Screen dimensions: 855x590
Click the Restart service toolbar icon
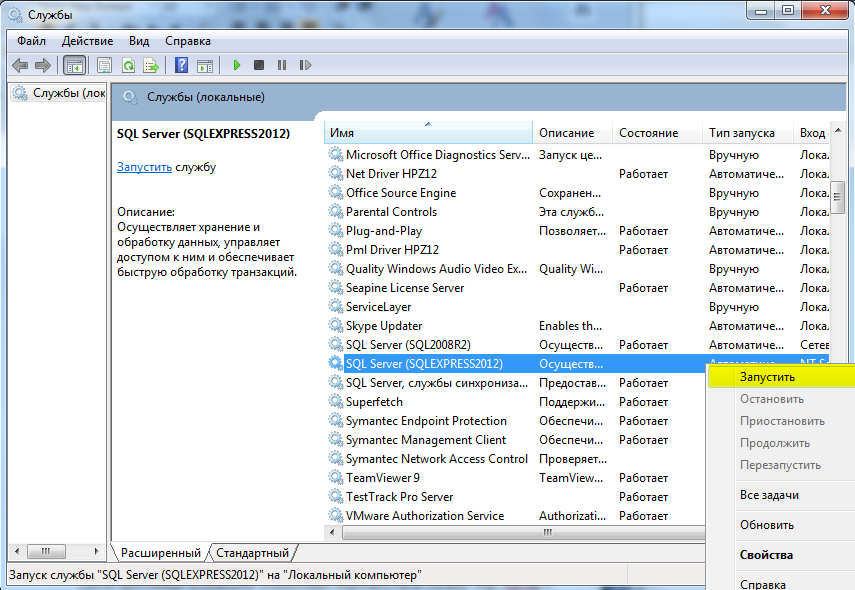305,65
